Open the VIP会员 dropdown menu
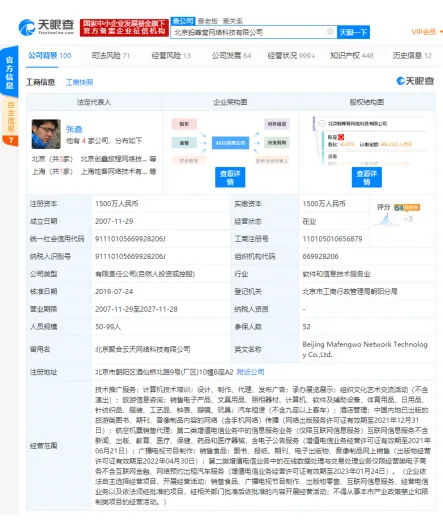This screenshot has height=520, width=443. pyautogui.click(x=427, y=32)
